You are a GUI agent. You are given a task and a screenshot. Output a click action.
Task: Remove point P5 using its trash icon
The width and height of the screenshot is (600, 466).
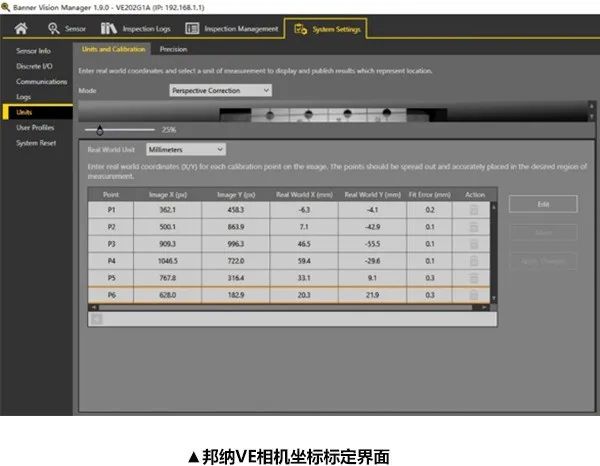474,278
